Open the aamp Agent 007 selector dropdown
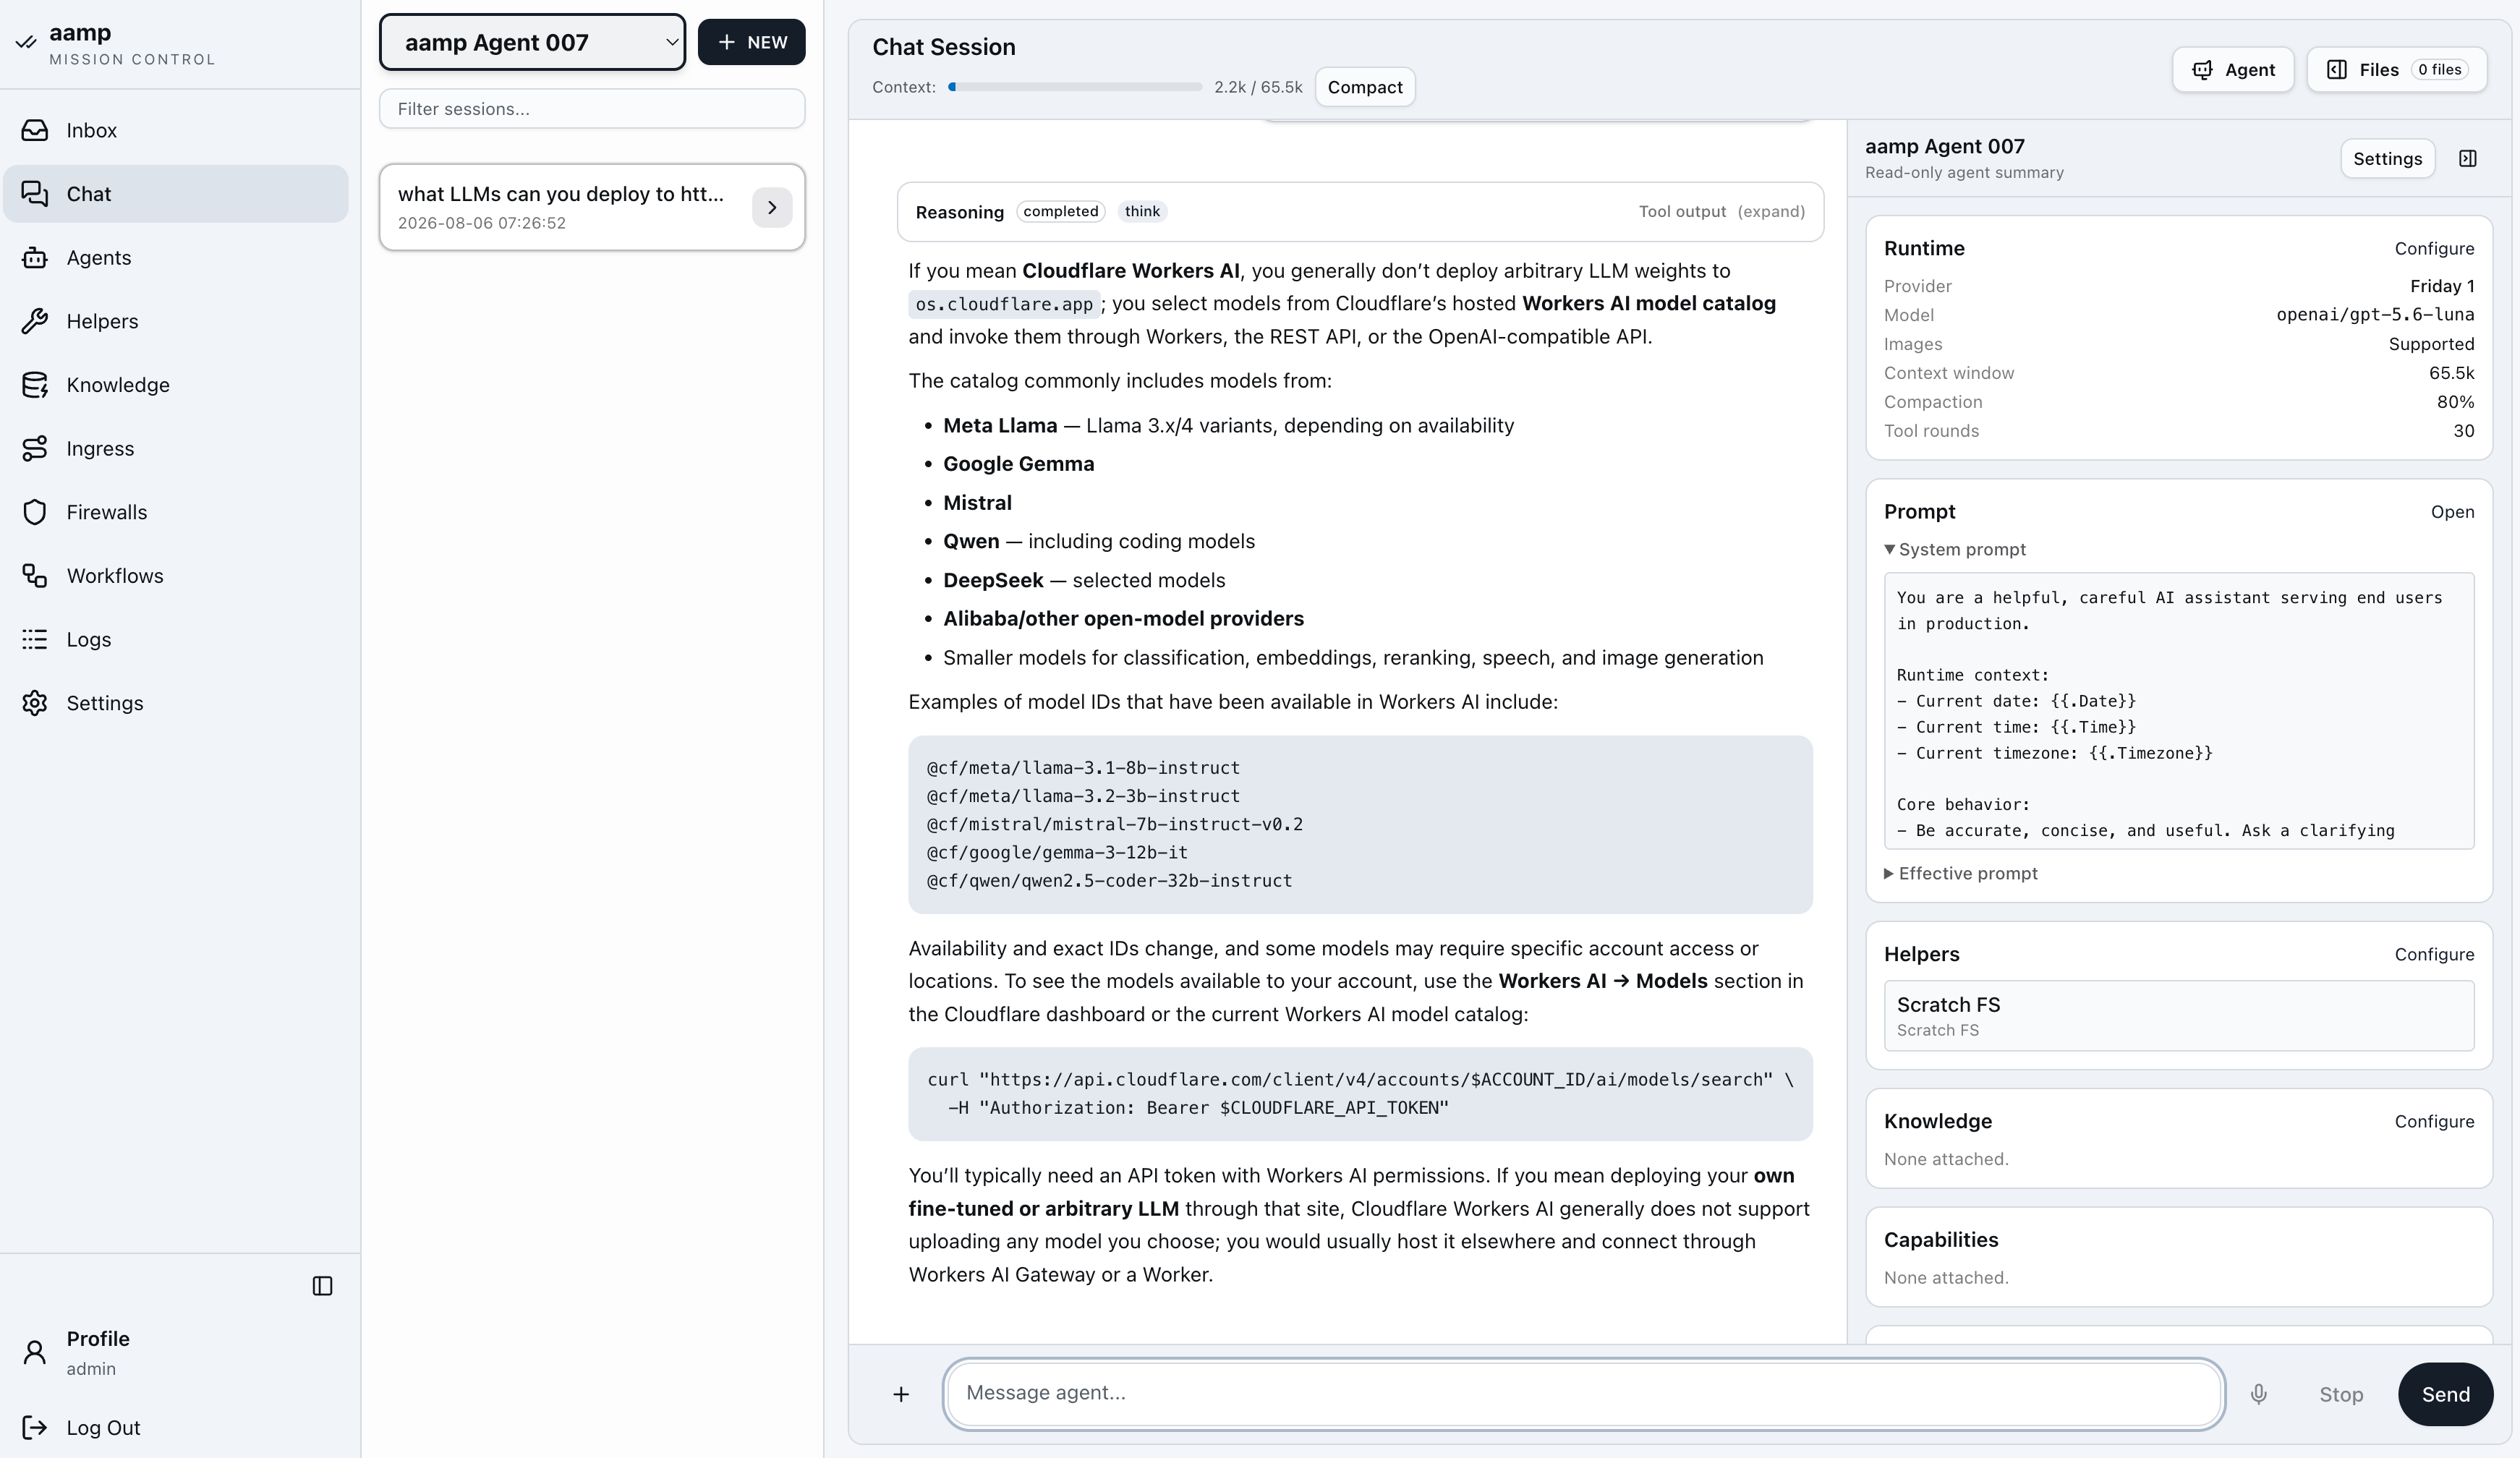Viewport: 2520px width, 1458px height. click(x=532, y=43)
